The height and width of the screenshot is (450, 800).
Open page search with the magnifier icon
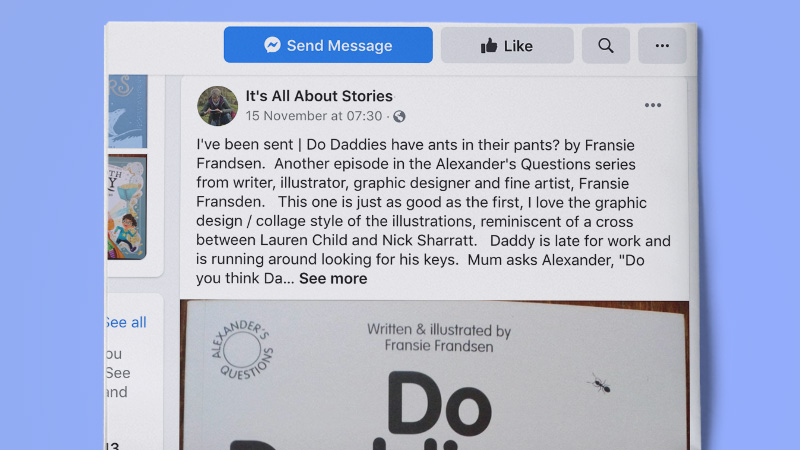point(606,45)
